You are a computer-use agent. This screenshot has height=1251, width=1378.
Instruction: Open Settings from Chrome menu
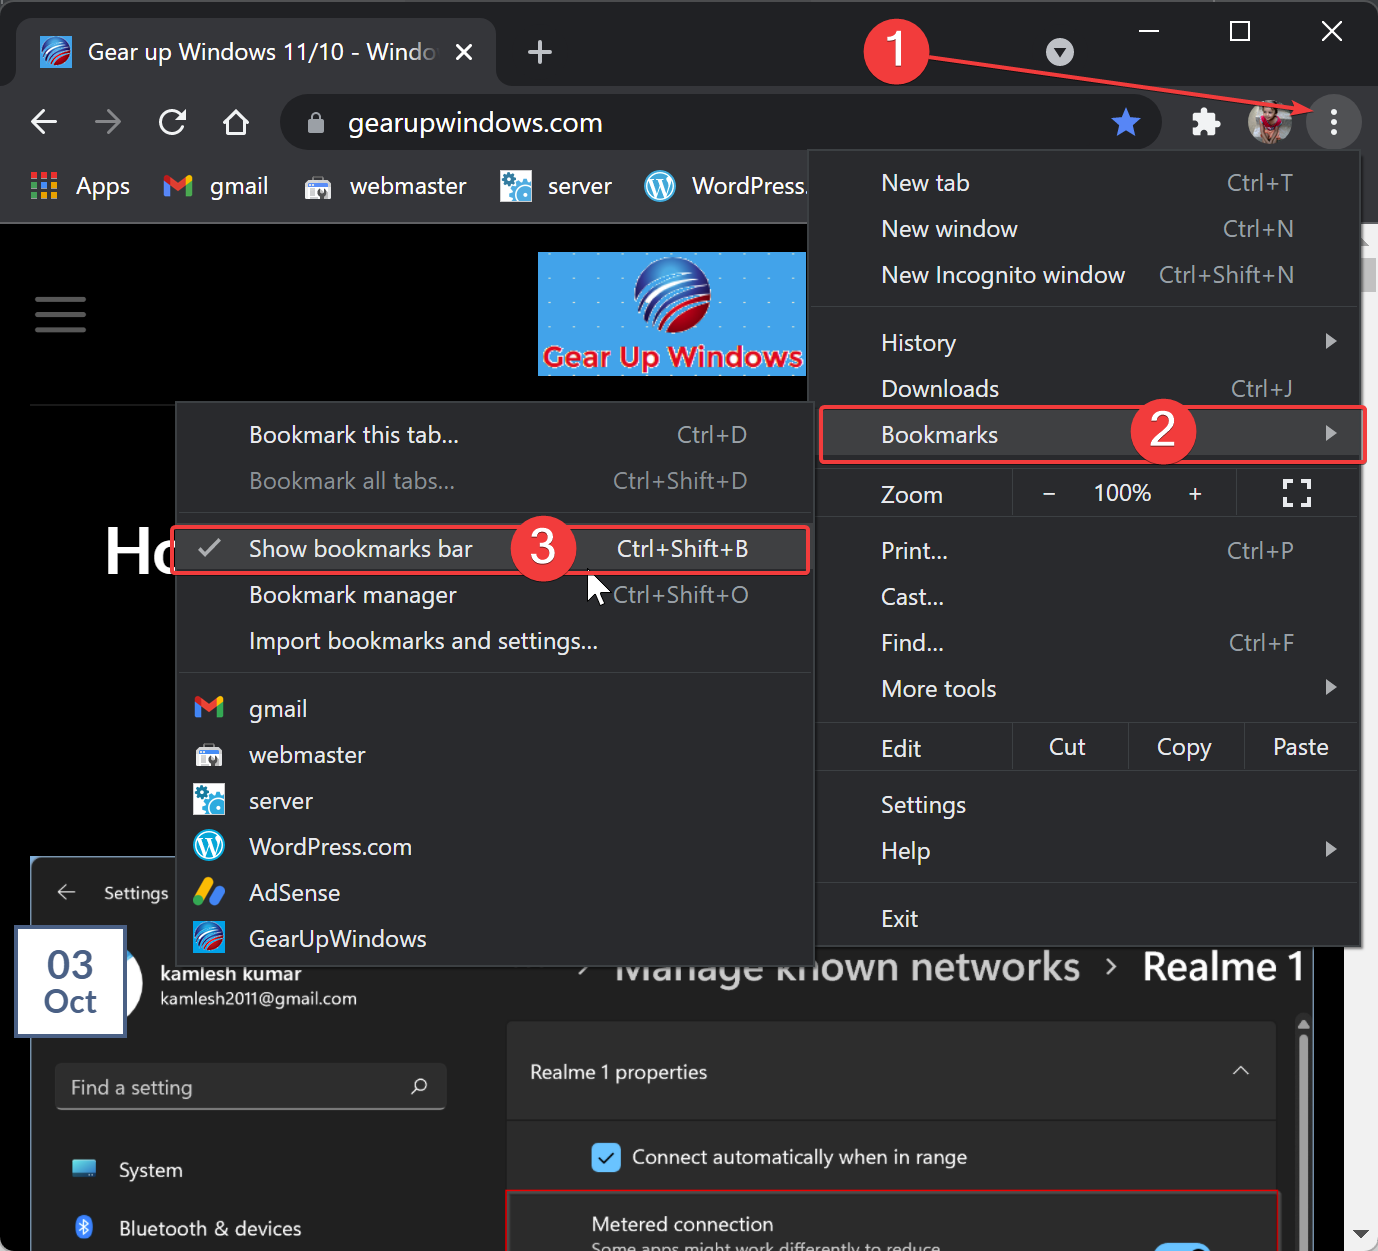pos(1087,805)
